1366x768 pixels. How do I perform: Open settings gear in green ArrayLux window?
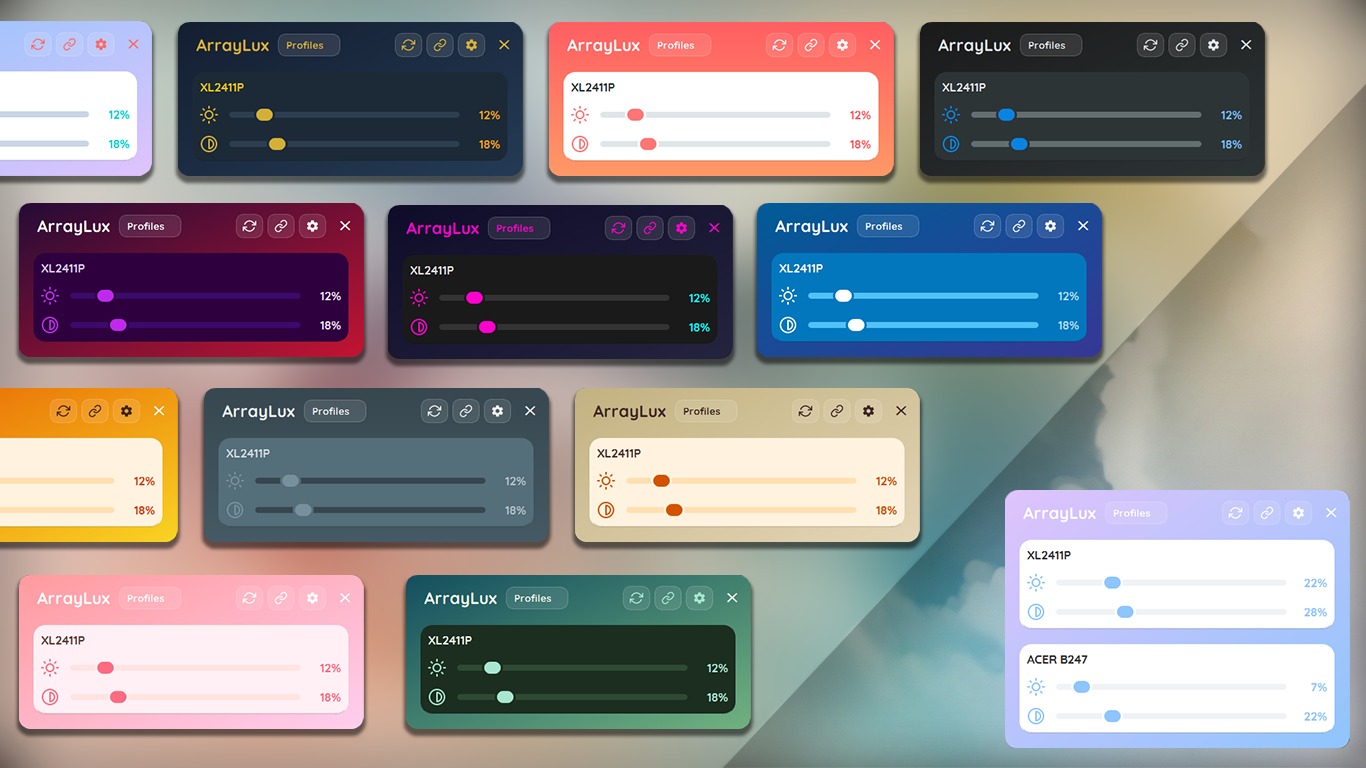pyautogui.click(x=700, y=598)
